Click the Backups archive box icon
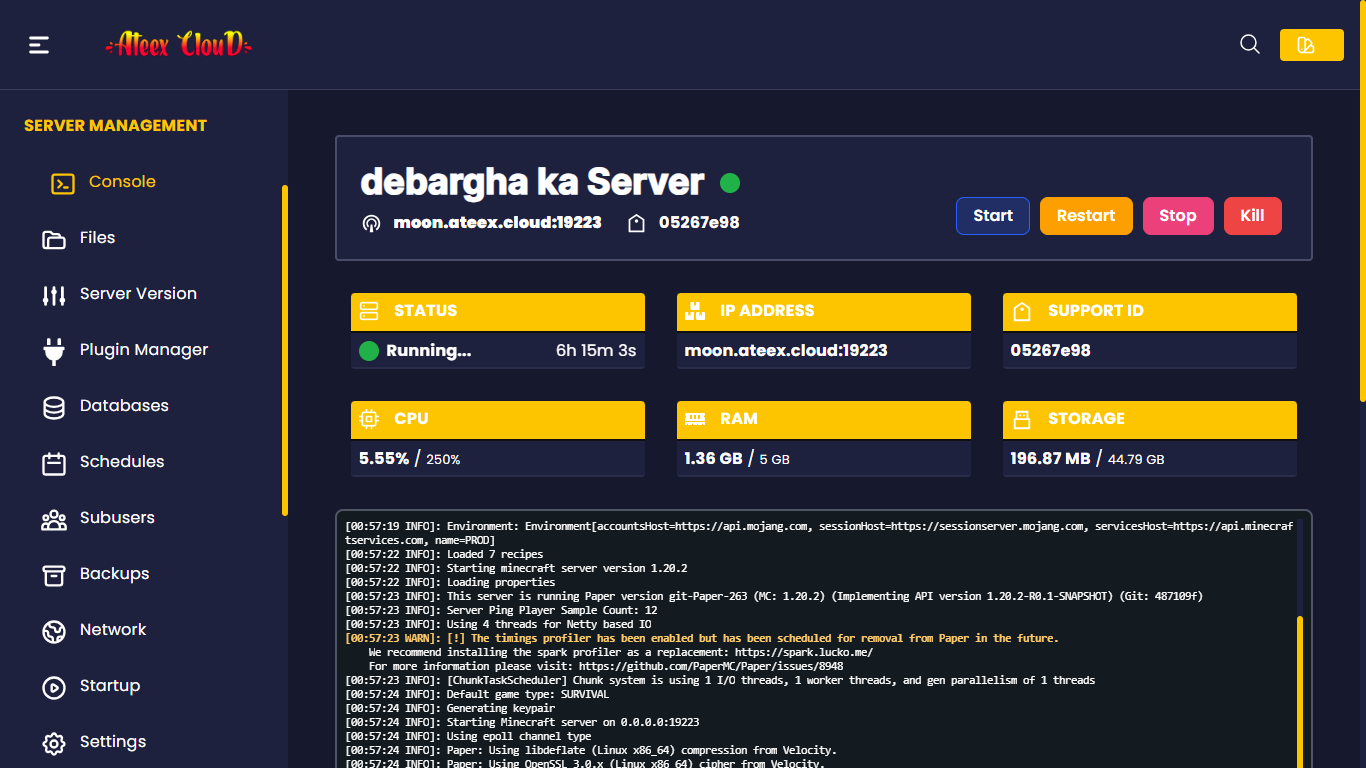This screenshot has width=1366, height=768. click(53, 574)
